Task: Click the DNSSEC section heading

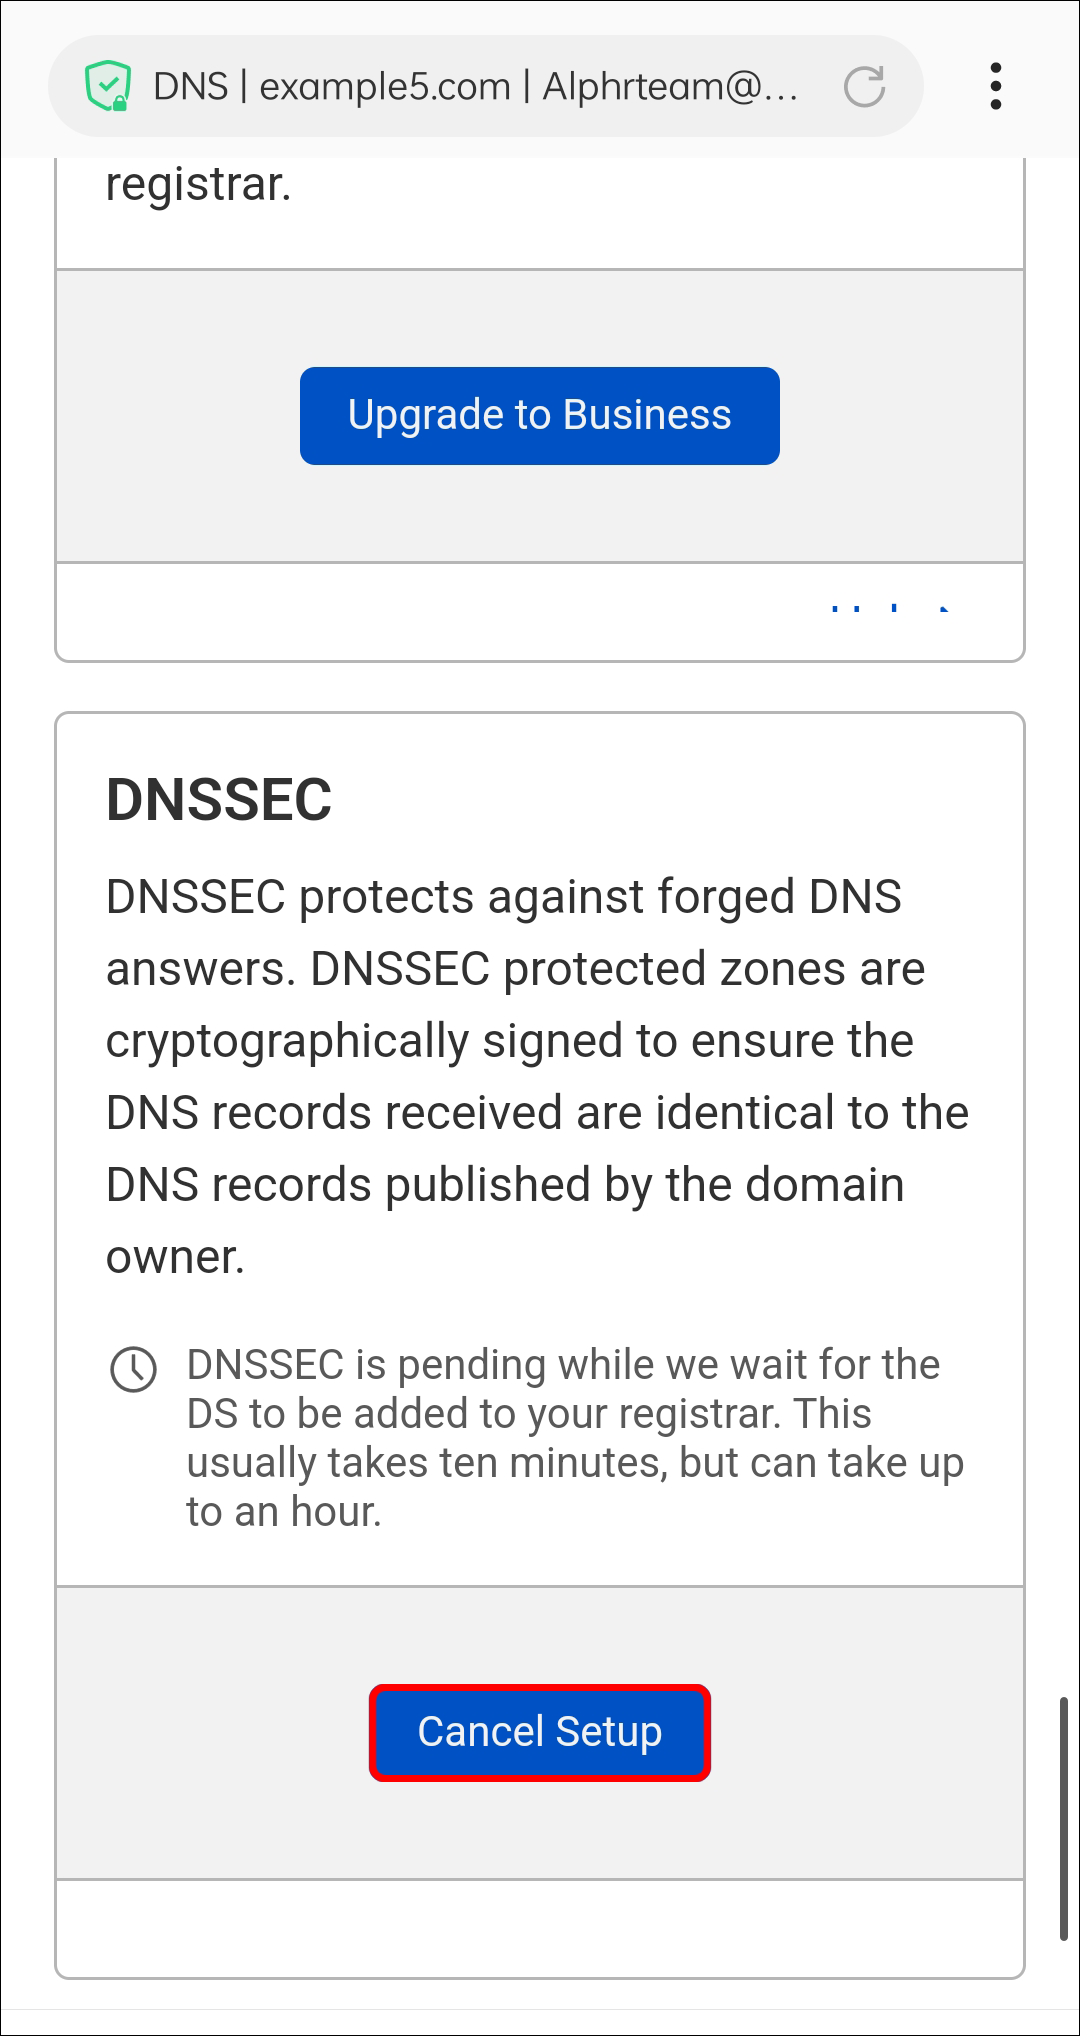Action: (x=219, y=800)
